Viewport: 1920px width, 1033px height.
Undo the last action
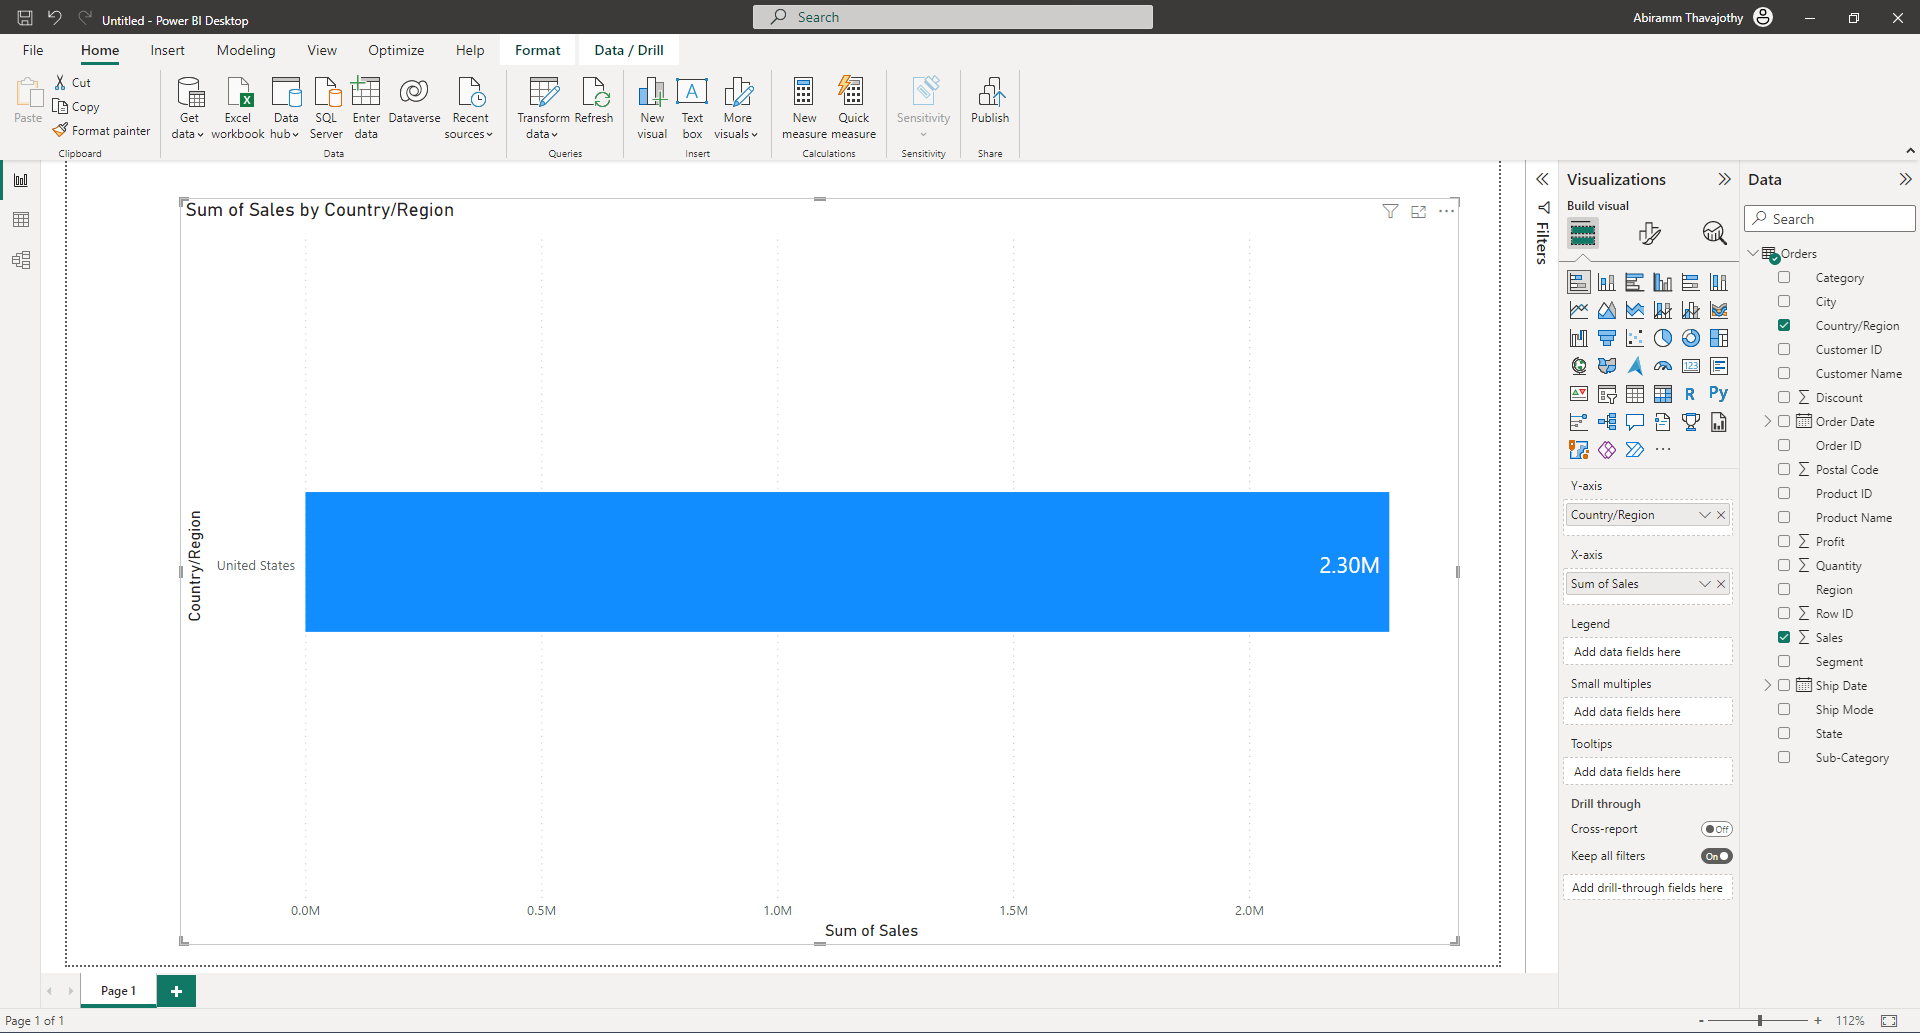(55, 18)
